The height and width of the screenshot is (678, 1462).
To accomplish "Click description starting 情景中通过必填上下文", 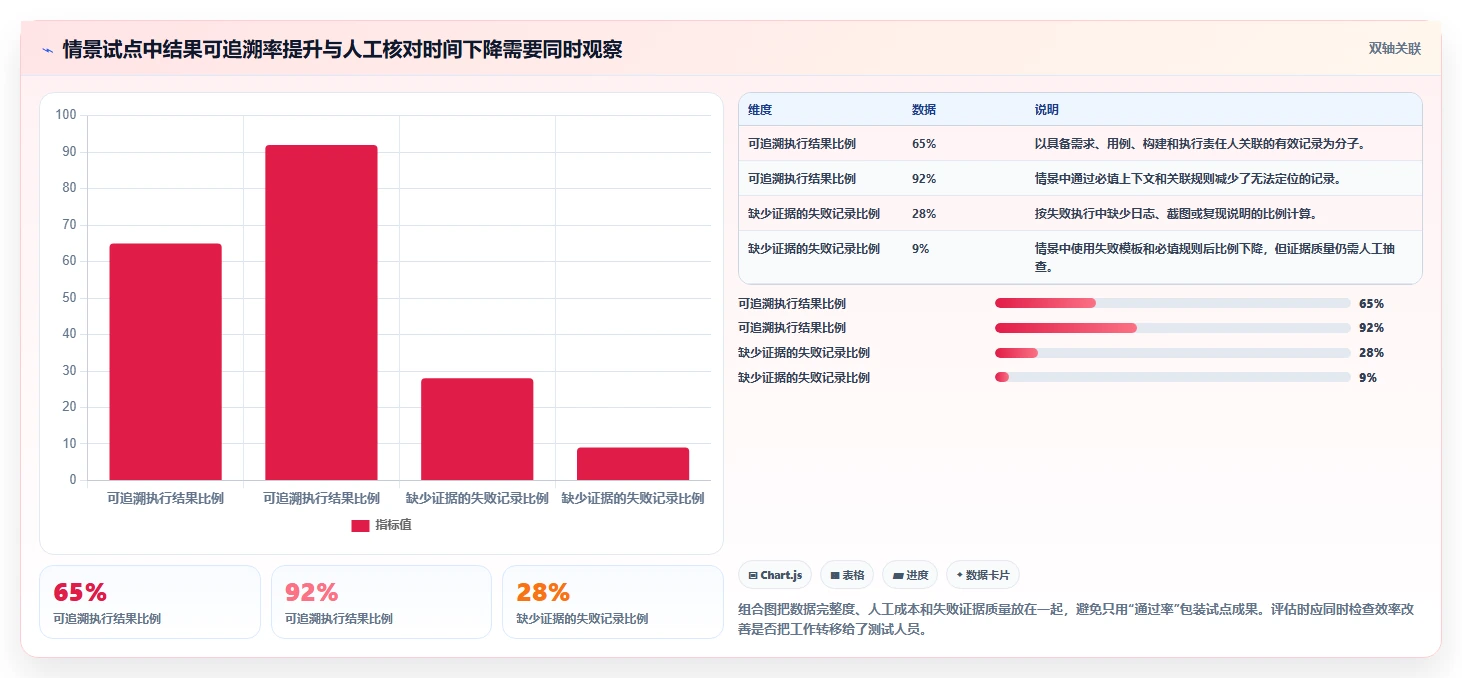I will tap(1188, 179).
